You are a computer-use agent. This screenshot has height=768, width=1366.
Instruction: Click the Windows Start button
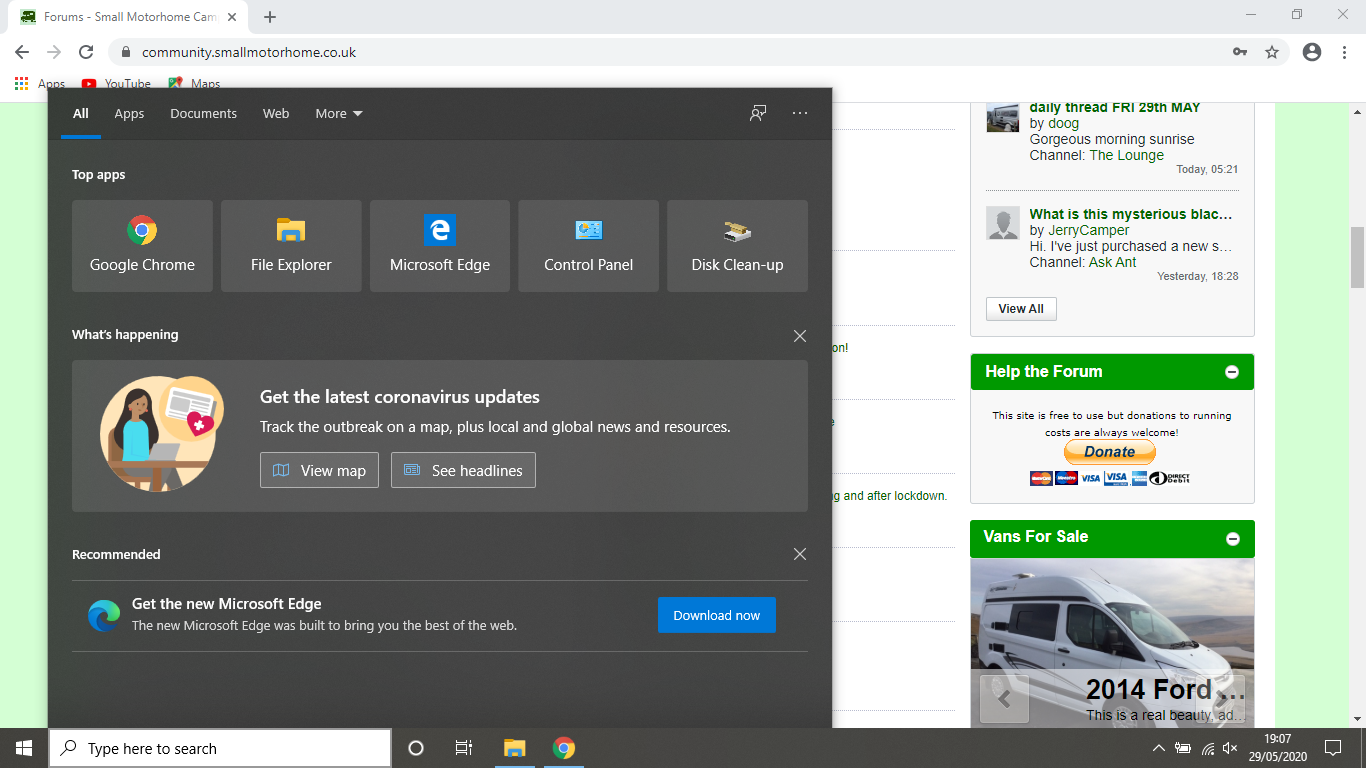24,748
